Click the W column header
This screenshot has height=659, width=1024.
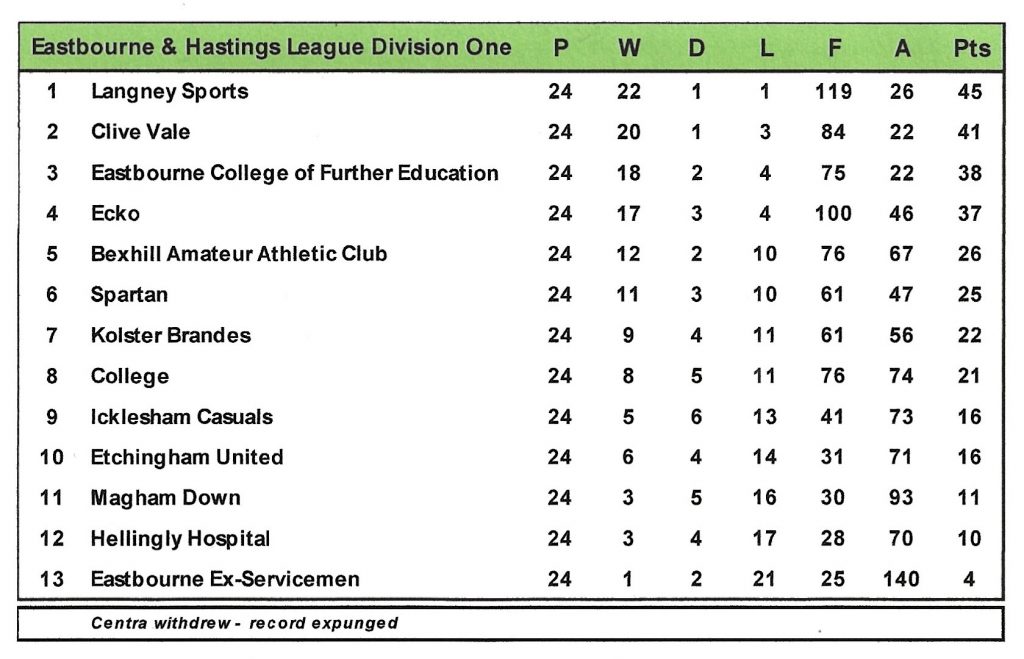(x=628, y=49)
